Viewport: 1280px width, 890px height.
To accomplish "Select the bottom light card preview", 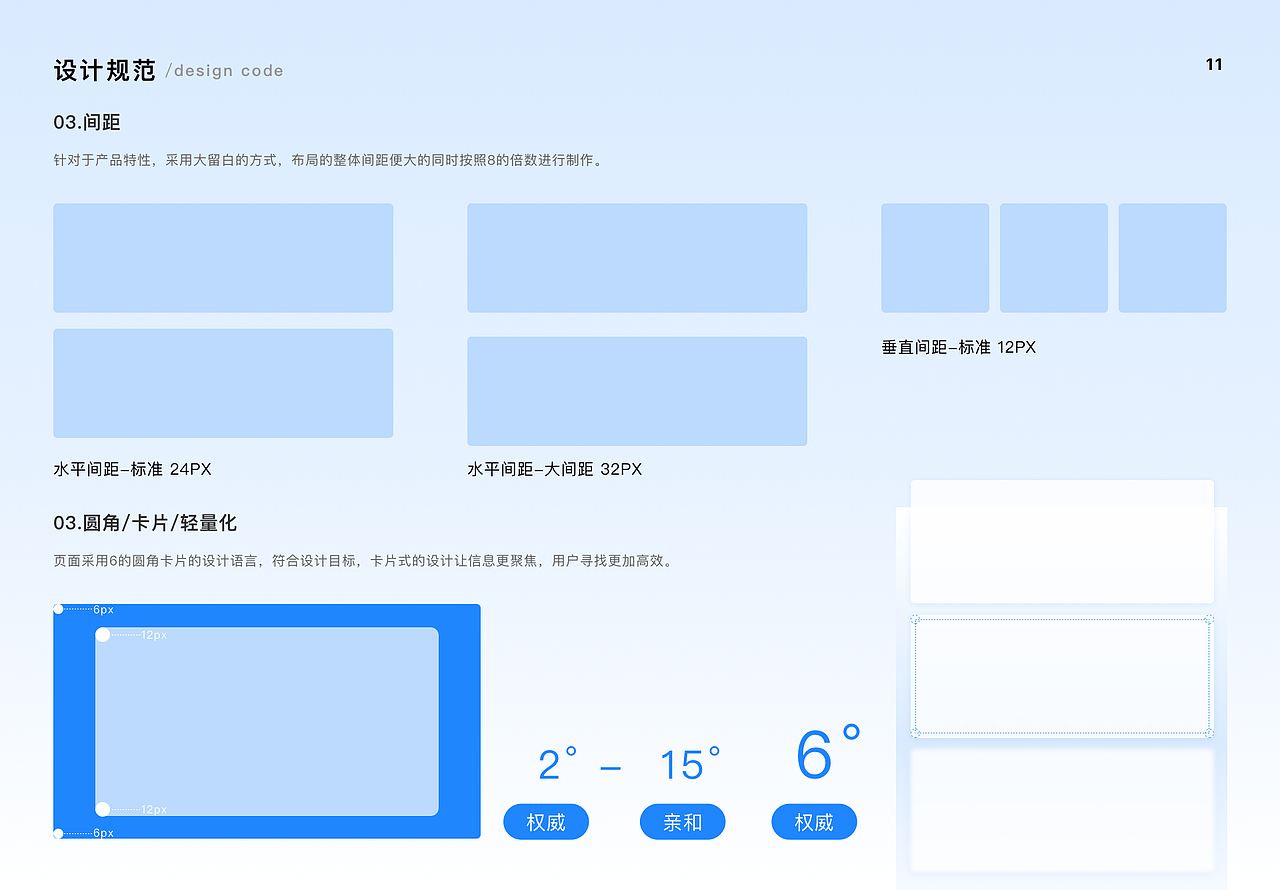I will click(x=1062, y=808).
